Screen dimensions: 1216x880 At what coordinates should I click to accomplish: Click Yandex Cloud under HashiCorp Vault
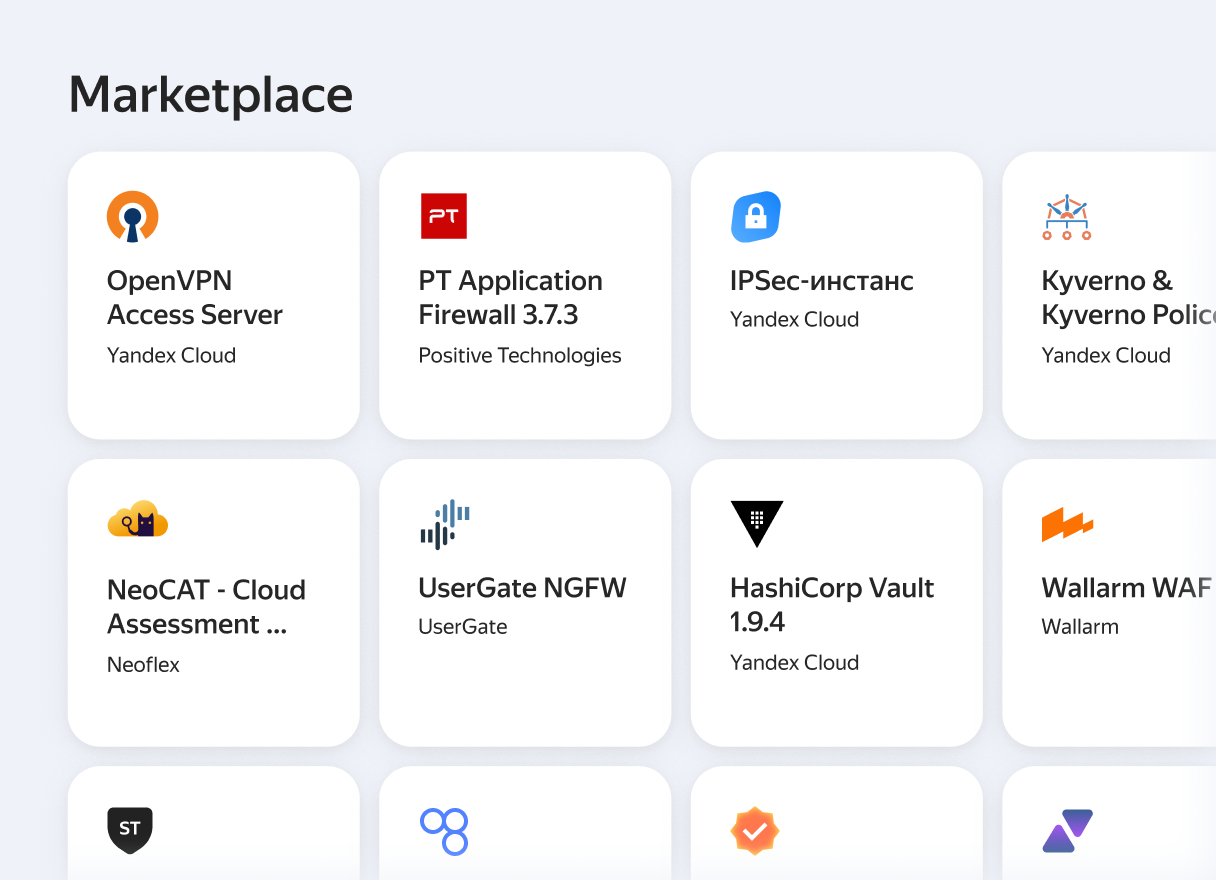pyautogui.click(x=794, y=662)
